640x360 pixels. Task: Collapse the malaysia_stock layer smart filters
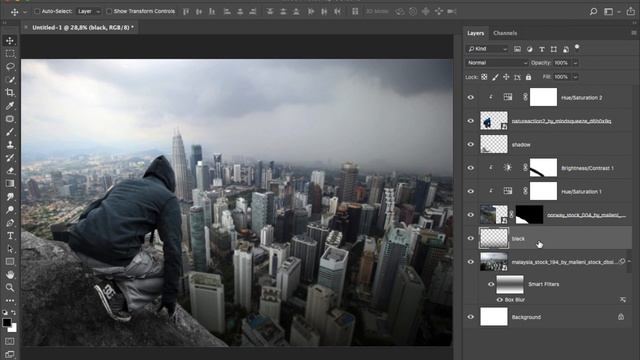pyautogui.click(x=629, y=261)
